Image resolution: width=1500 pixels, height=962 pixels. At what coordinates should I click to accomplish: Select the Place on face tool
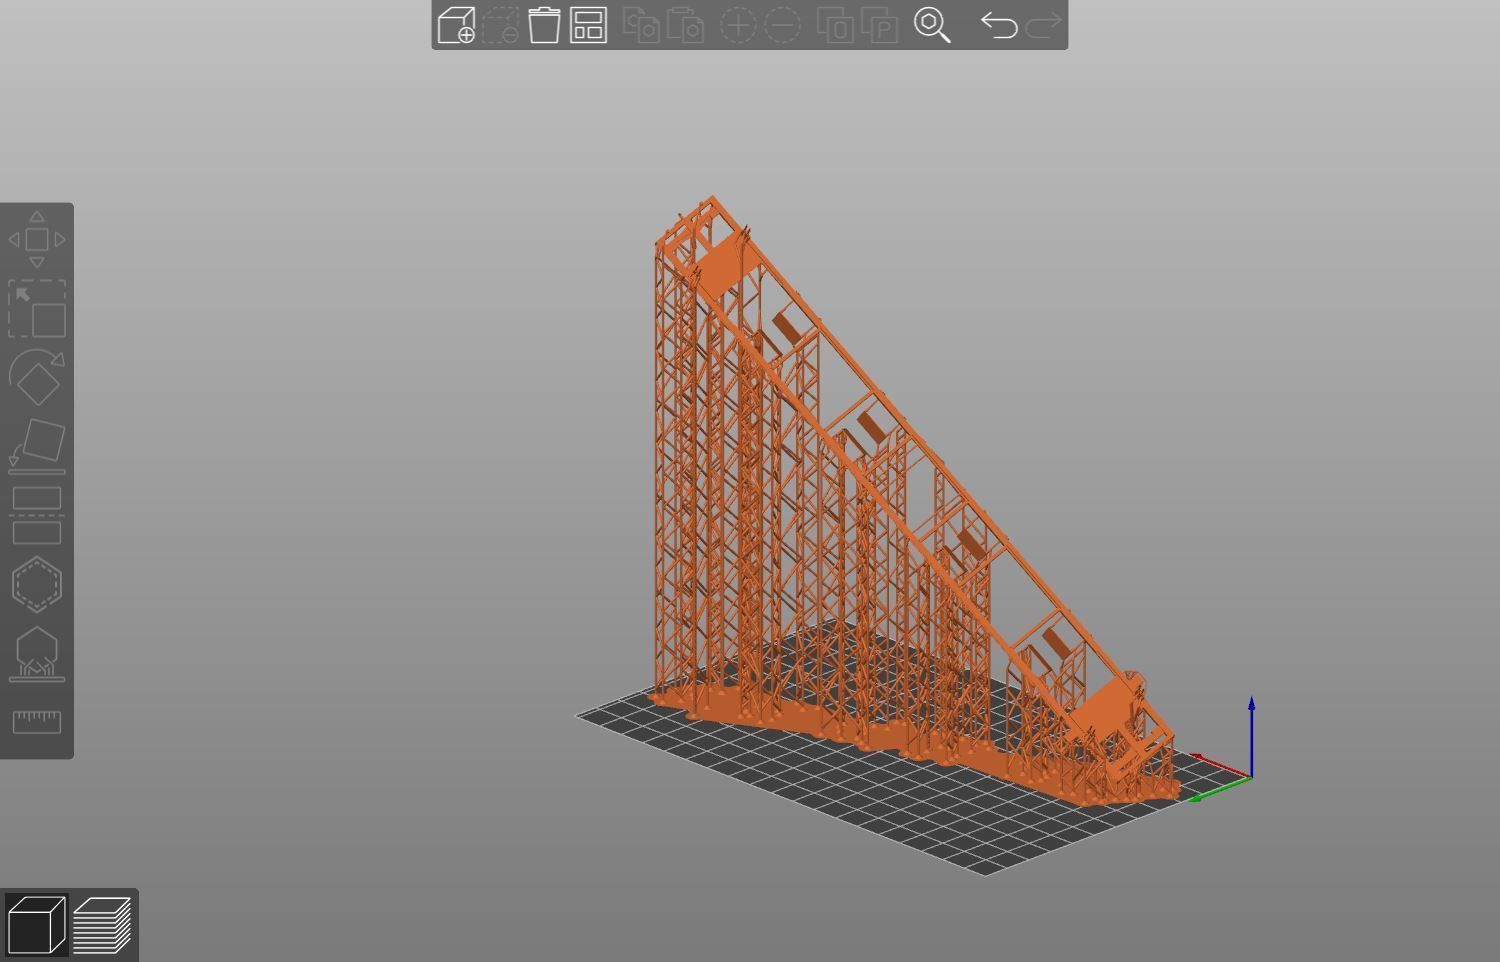pos(37,446)
